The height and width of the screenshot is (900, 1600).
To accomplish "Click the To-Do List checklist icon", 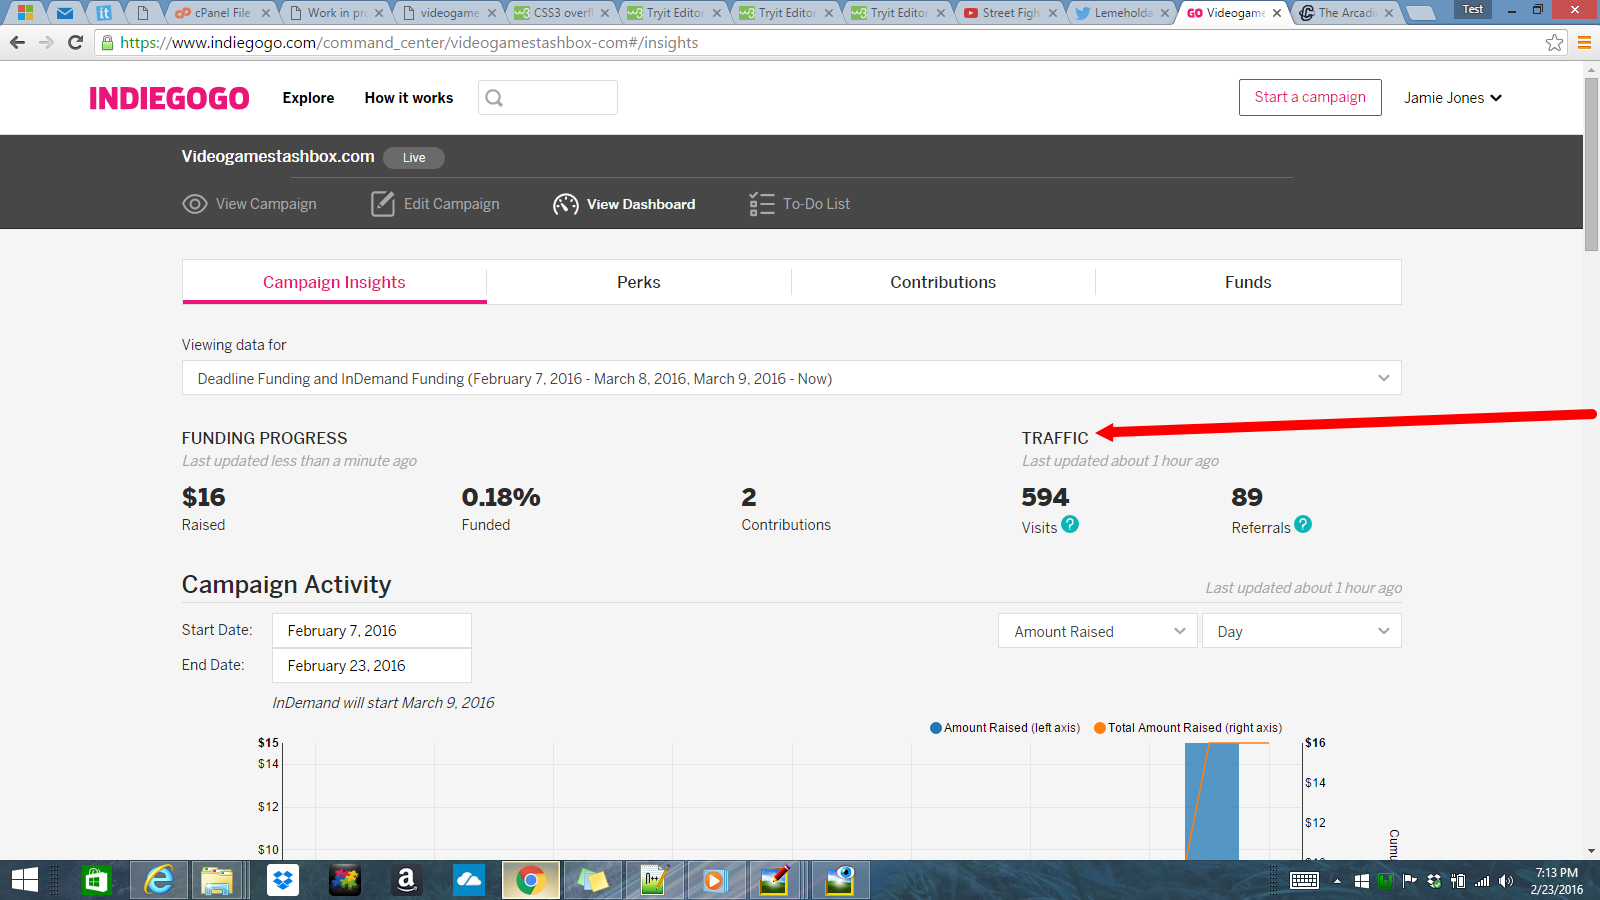I will tap(762, 204).
